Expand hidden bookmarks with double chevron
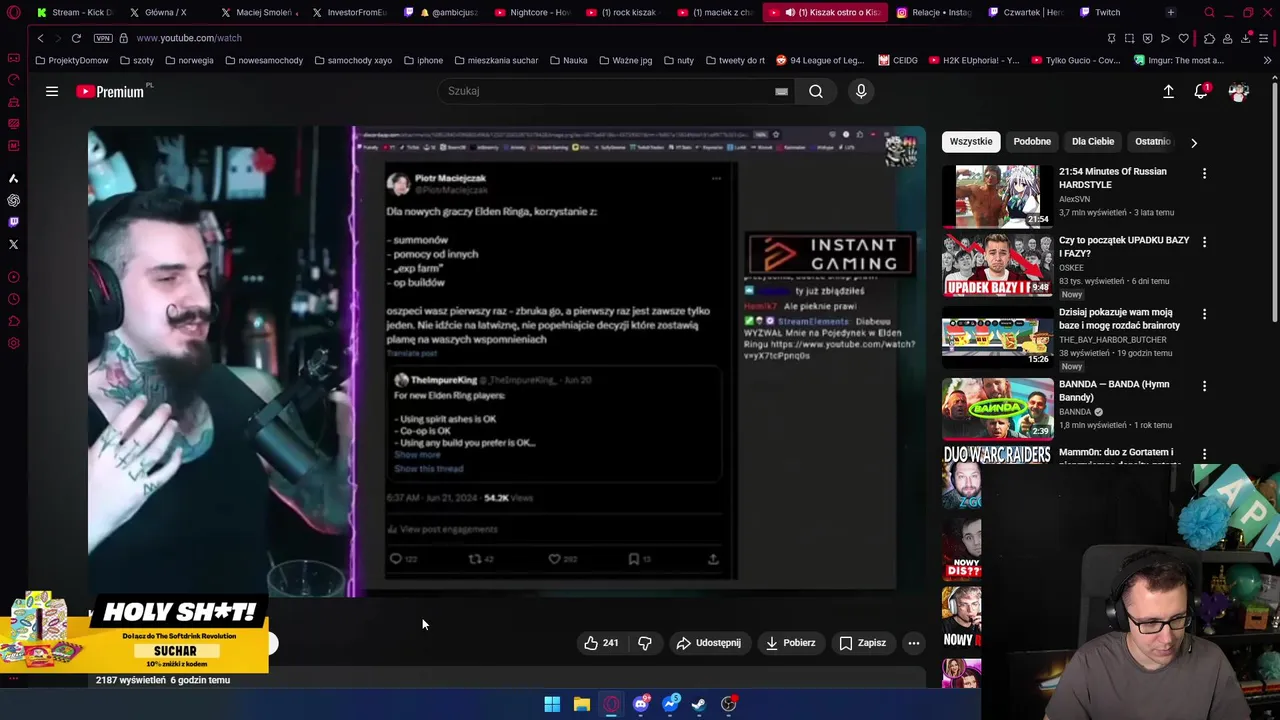Screen dimensions: 1280x720 1267,60
